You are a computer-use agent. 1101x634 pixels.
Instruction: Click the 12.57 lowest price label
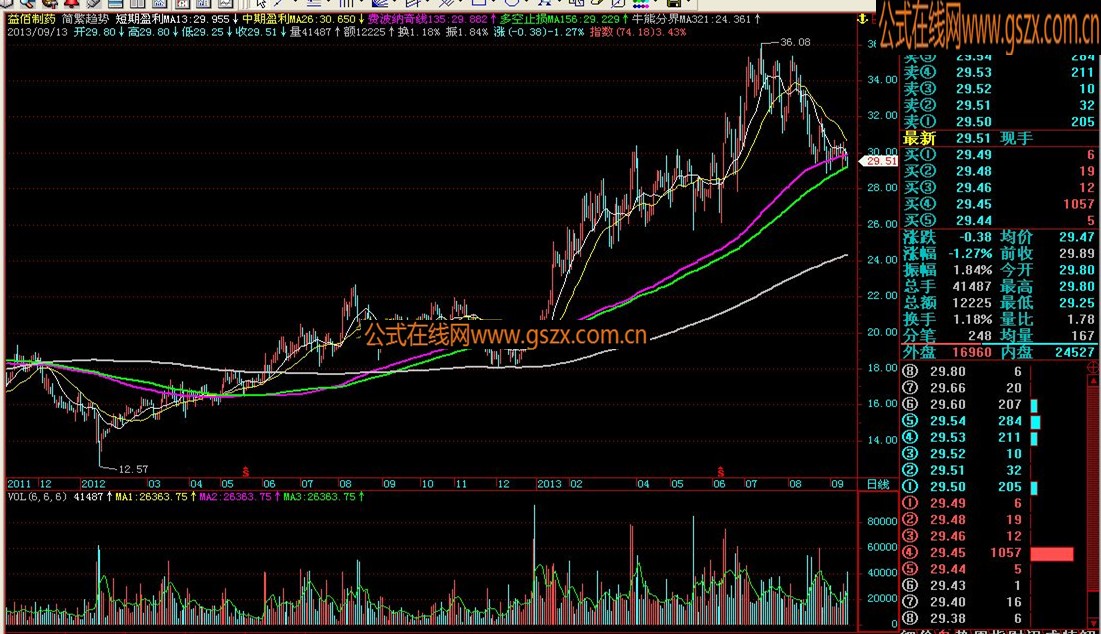click(x=133, y=469)
